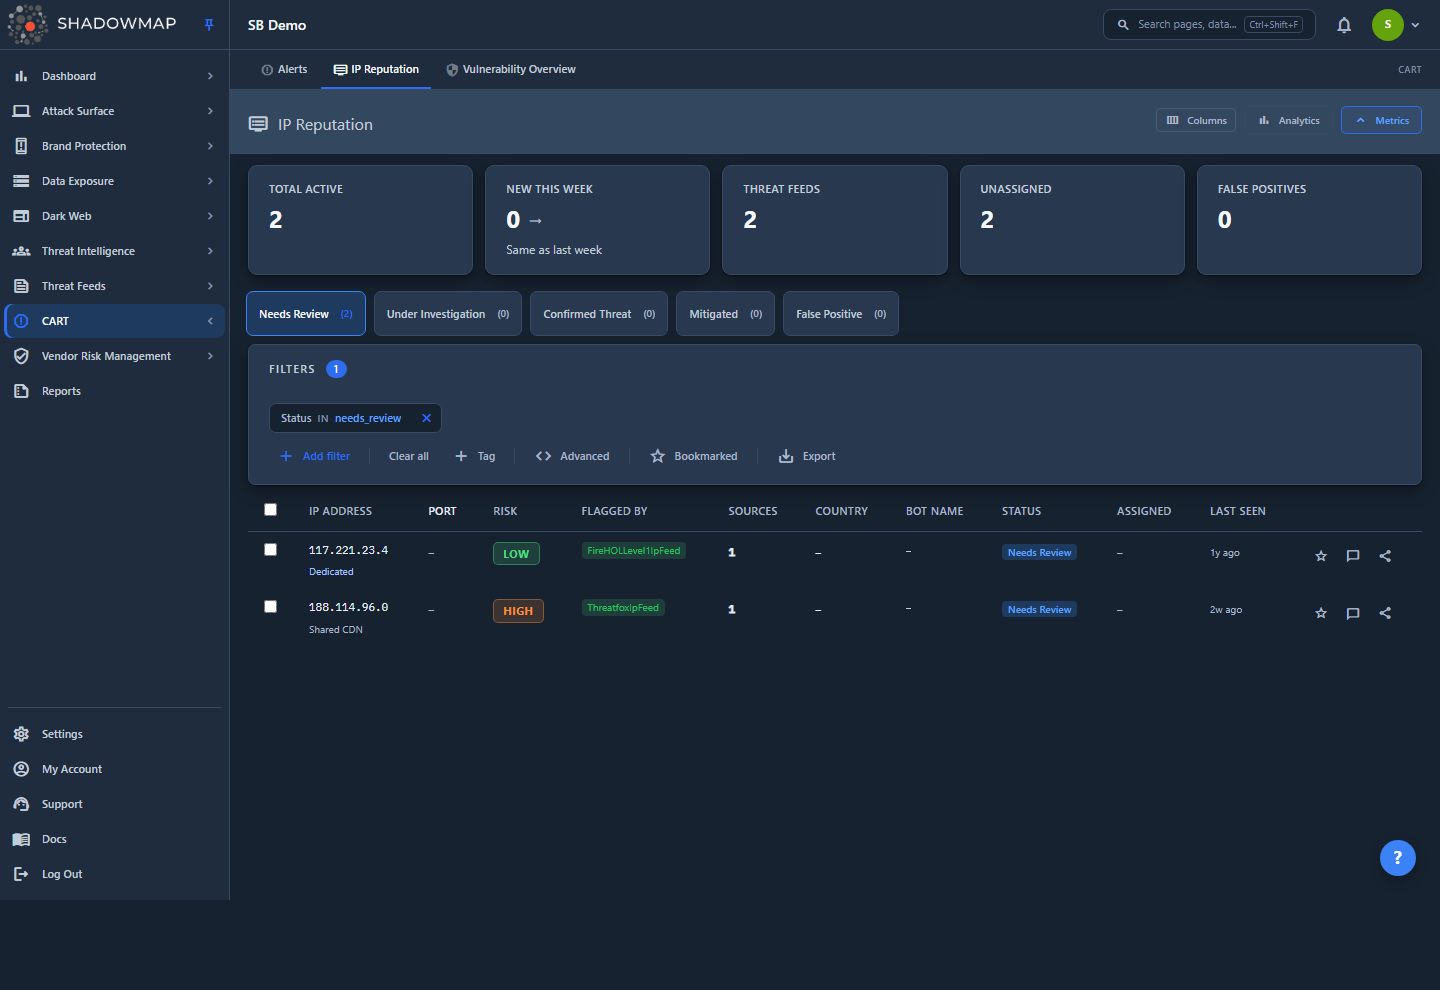Export the IP reputation list
The width and height of the screenshot is (1440, 990).
point(807,456)
